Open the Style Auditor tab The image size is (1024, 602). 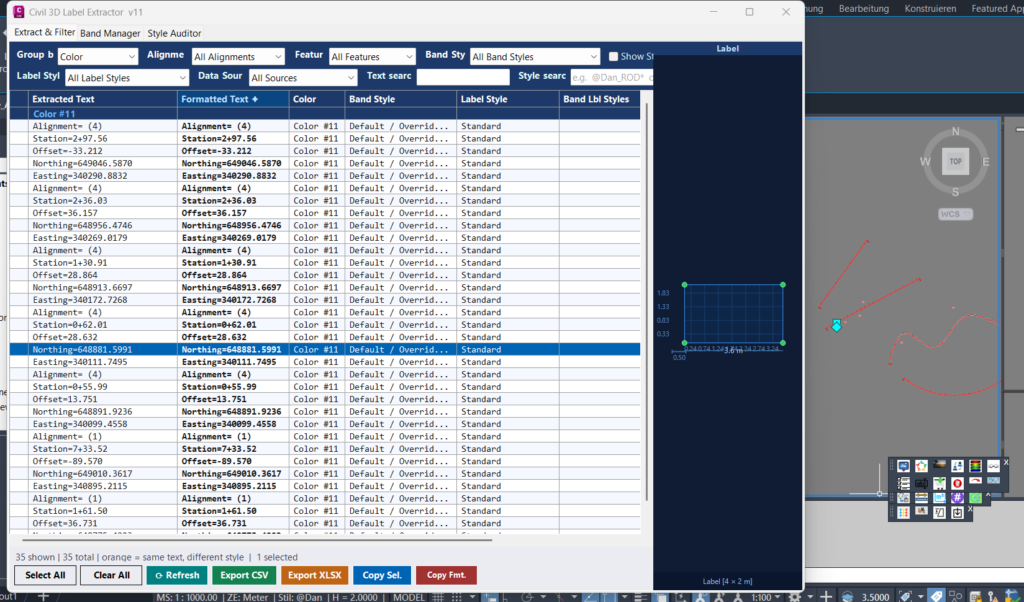[x=174, y=33]
